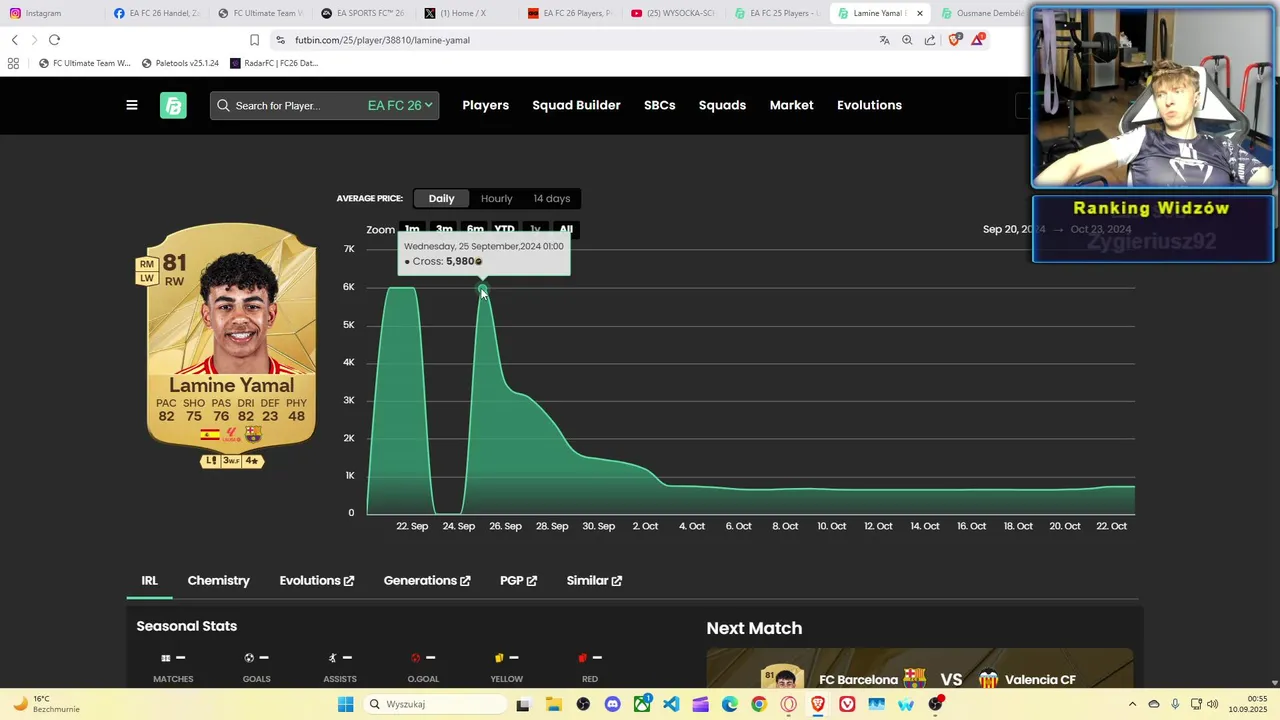Open Discord from the taskbar
The width and height of the screenshot is (1280, 720).
612,704
